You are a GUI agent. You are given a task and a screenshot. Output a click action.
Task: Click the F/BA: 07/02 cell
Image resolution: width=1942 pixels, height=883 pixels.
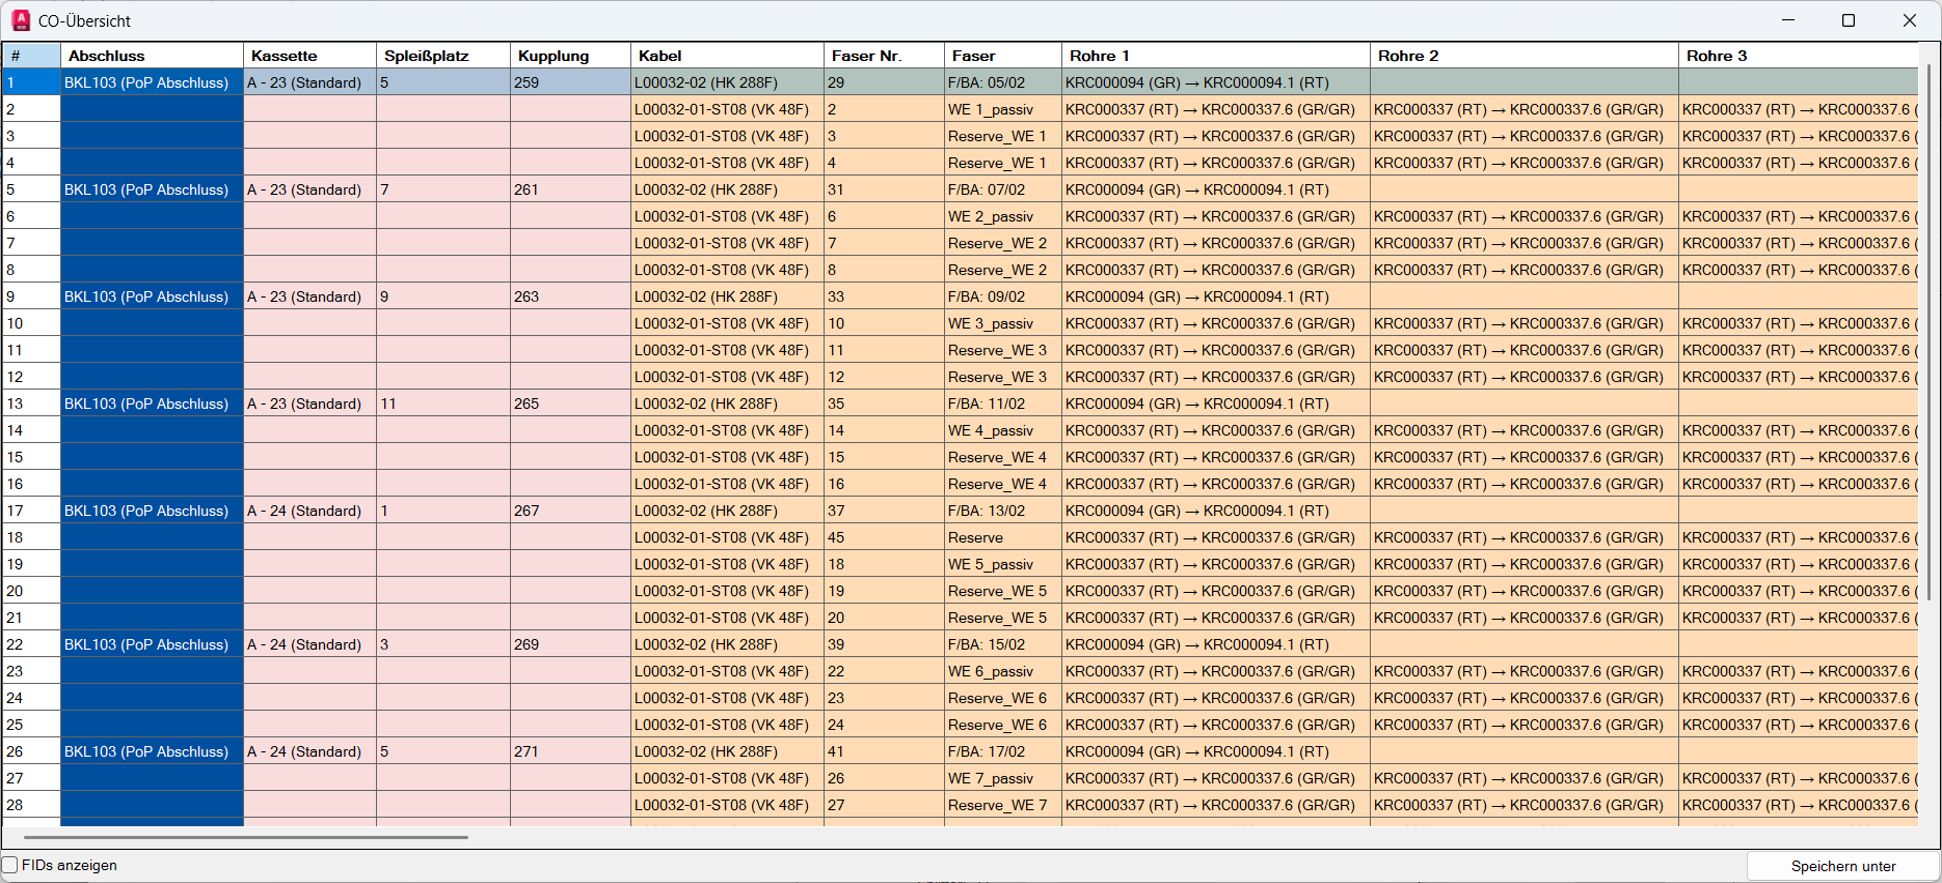coord(1003,190)
